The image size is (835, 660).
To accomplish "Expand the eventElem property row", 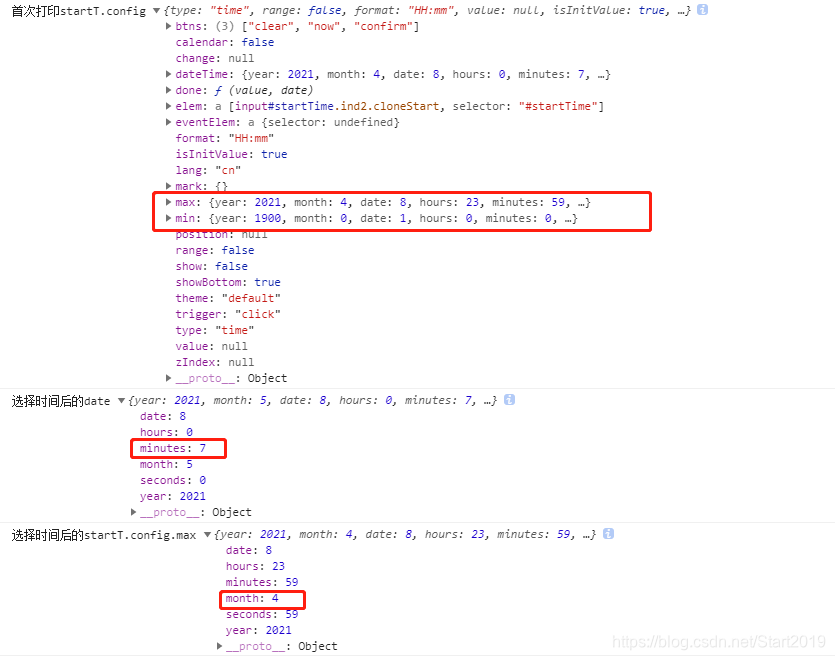I will coord(168,122).
